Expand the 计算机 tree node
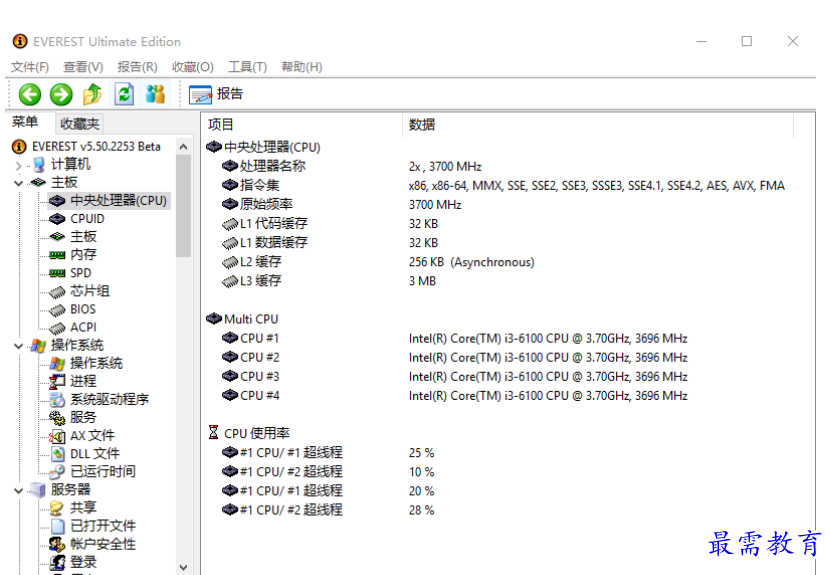The height and width of the screenshot is (575, 830). [19, 165]
